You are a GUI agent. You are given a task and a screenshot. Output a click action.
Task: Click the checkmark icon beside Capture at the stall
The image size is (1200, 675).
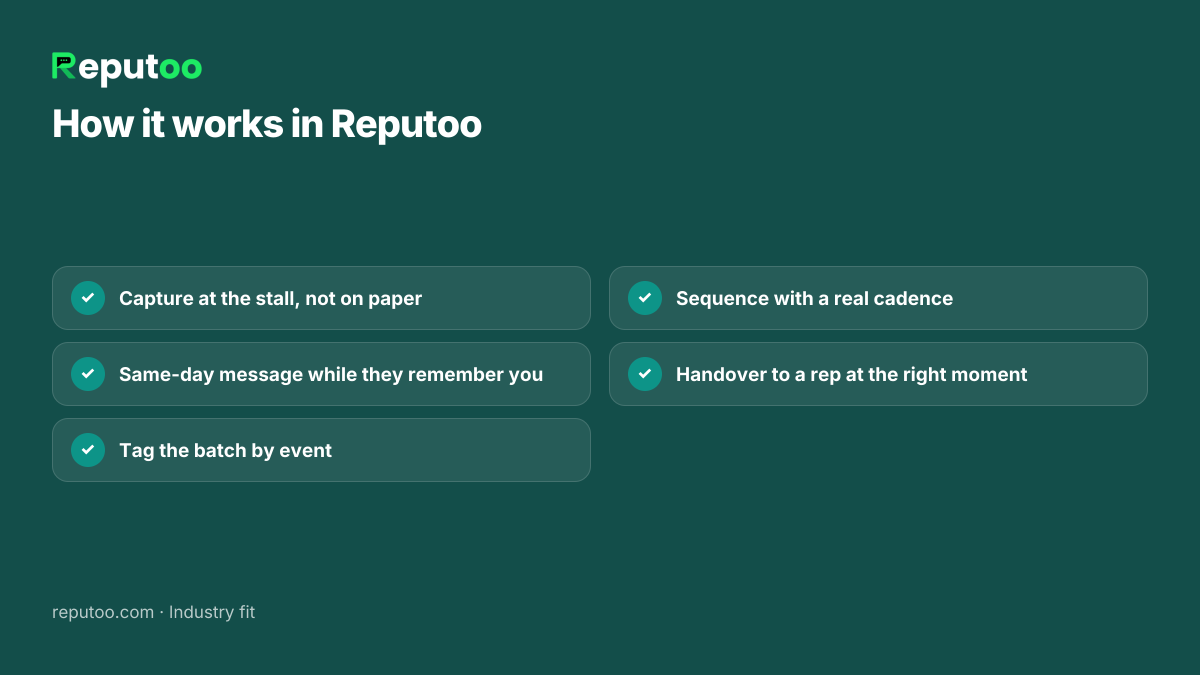pos(88,298)
